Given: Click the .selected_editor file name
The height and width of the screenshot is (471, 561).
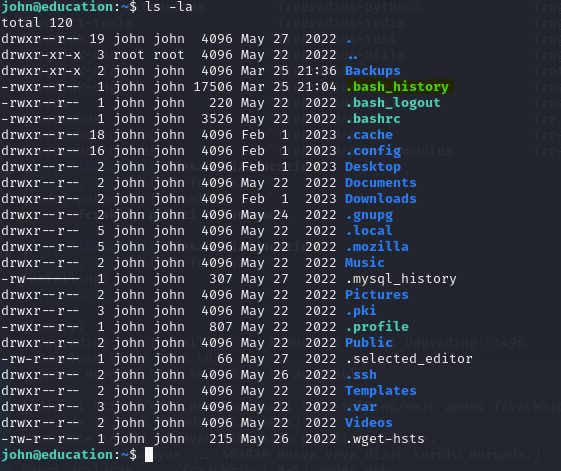Looking at the screenshot, I should tap(409, 359).
